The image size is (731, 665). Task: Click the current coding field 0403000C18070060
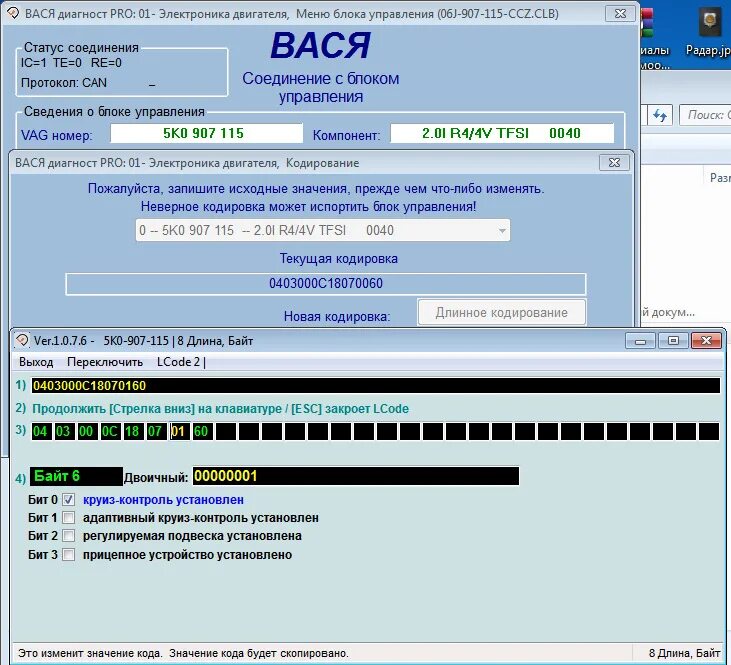[325, 284]
